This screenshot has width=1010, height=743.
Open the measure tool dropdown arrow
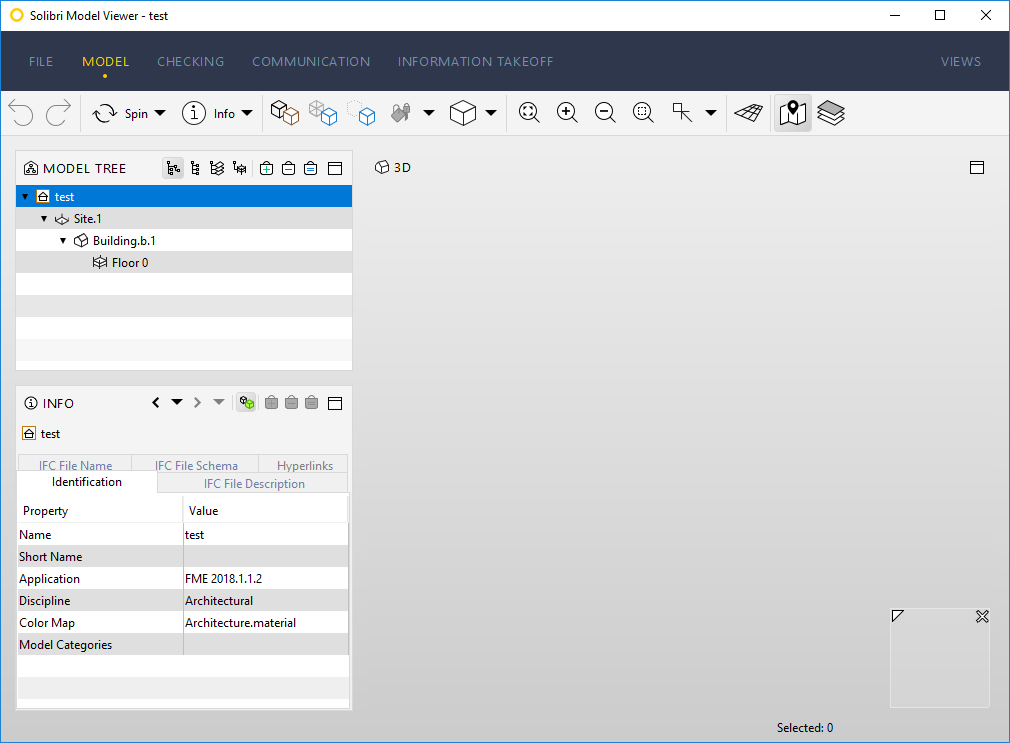click(x=710, y=113)
